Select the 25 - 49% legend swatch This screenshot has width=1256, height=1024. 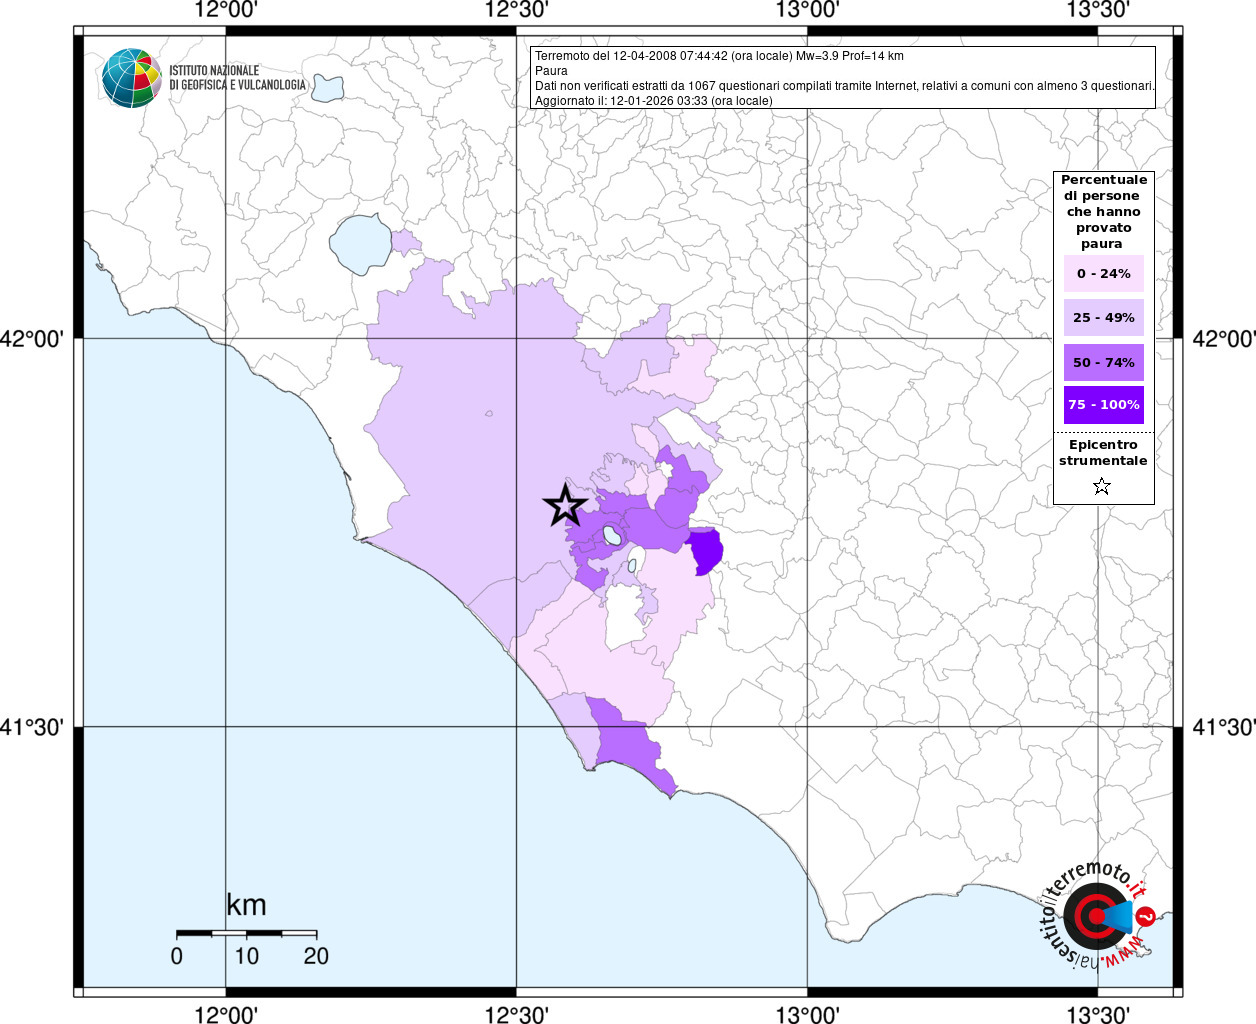pyautogui.click(x=1104, y=317)
